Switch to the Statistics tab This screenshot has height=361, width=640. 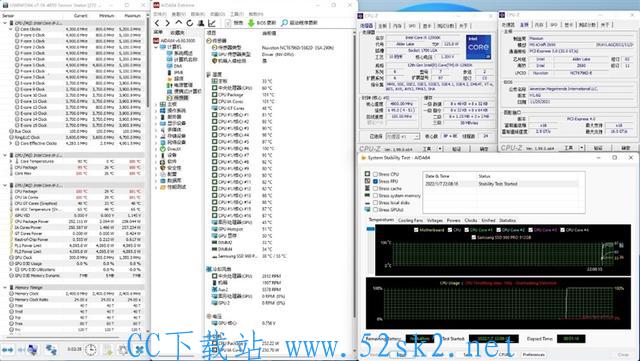[507, 221]
